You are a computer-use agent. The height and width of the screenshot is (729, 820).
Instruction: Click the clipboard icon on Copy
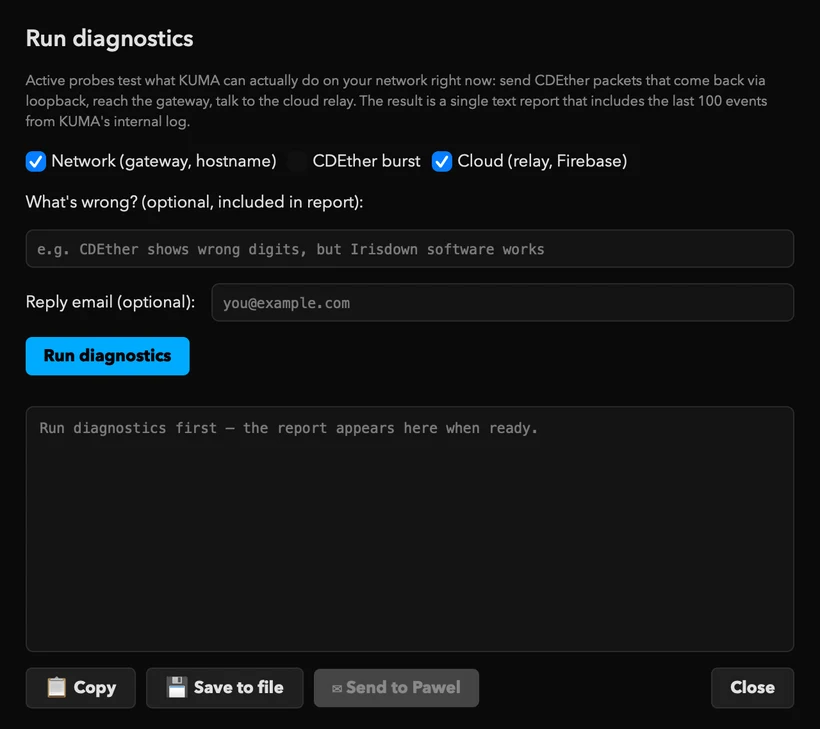click(x=56, y=687)
